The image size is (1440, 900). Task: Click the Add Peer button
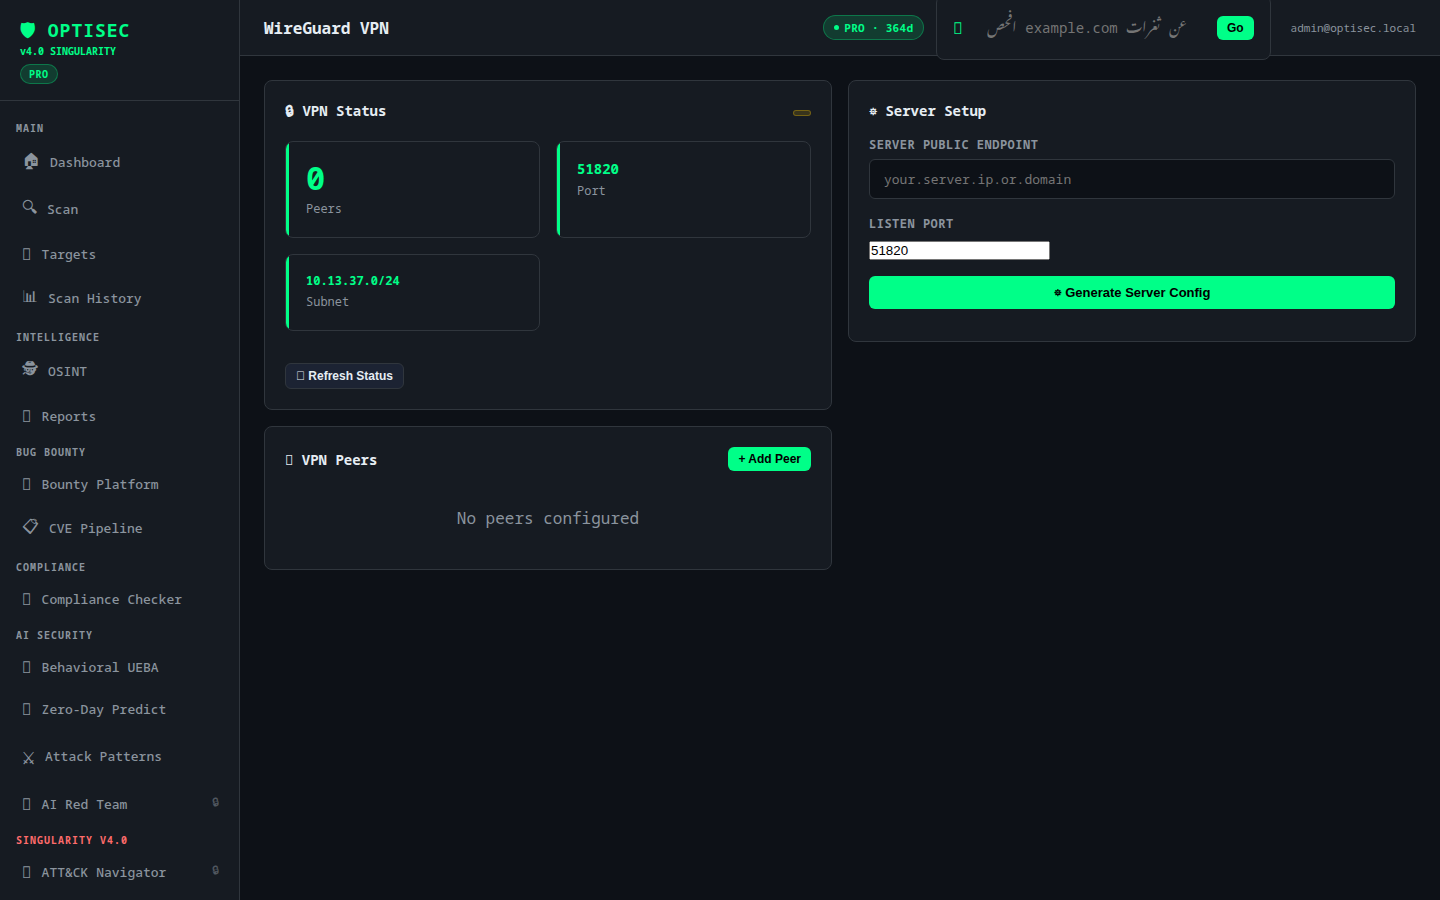point(769,459)
